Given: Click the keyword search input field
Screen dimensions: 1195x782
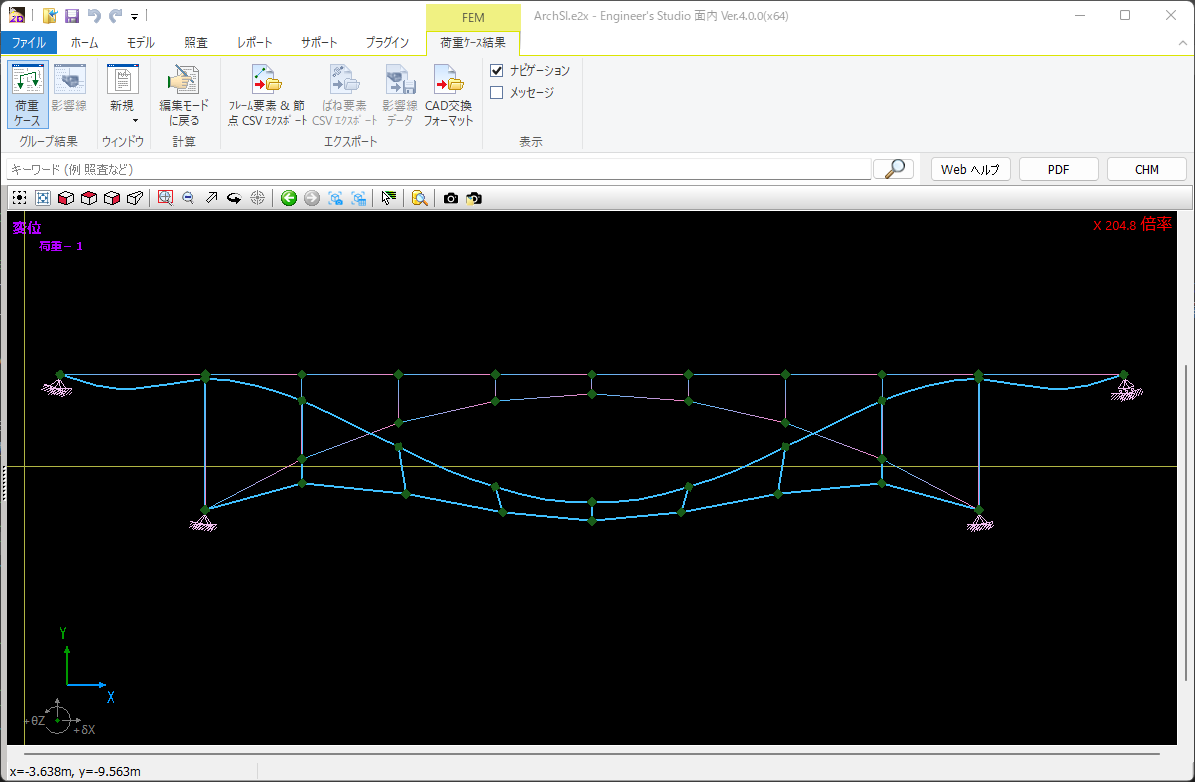Looking at the screenshot, I should pos(438,169).
